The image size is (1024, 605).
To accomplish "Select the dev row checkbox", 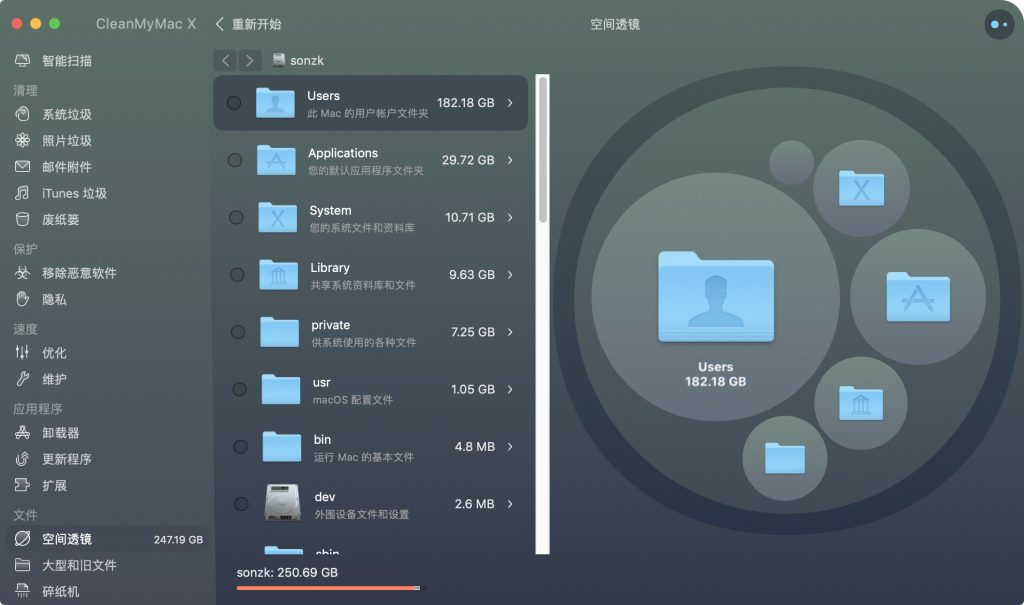I will (x=242, y=504).
